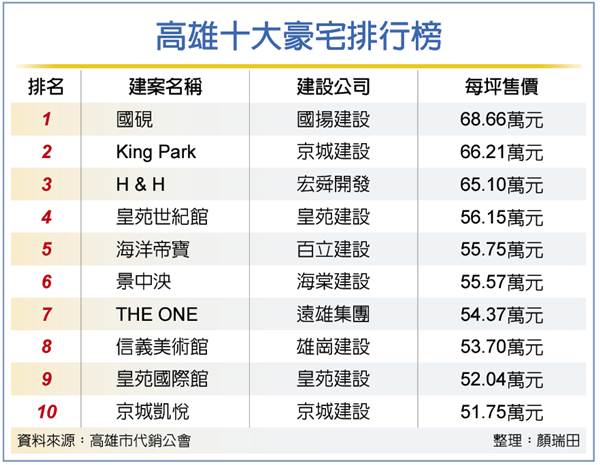
Task: Click the King Park project name
Action: tap(156, 152)
